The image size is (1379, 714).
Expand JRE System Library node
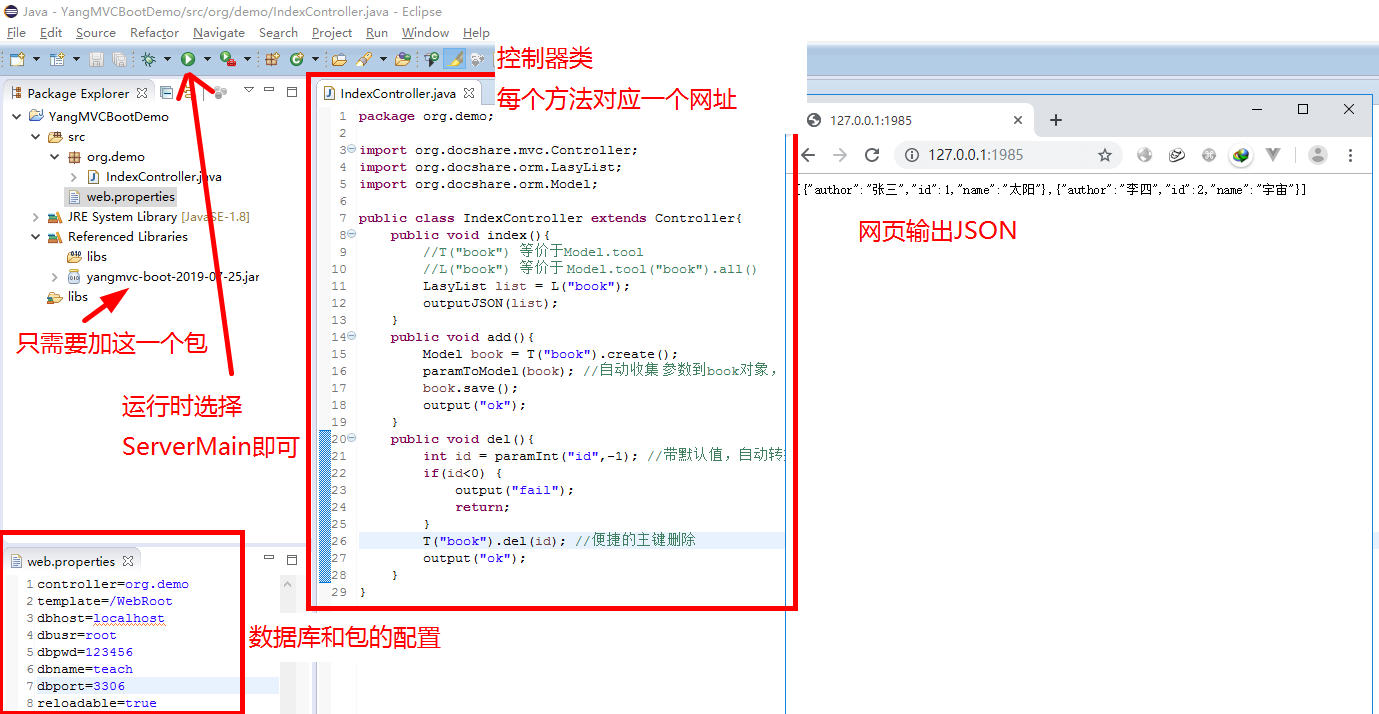pyautogui.click(x=36, y=216)
